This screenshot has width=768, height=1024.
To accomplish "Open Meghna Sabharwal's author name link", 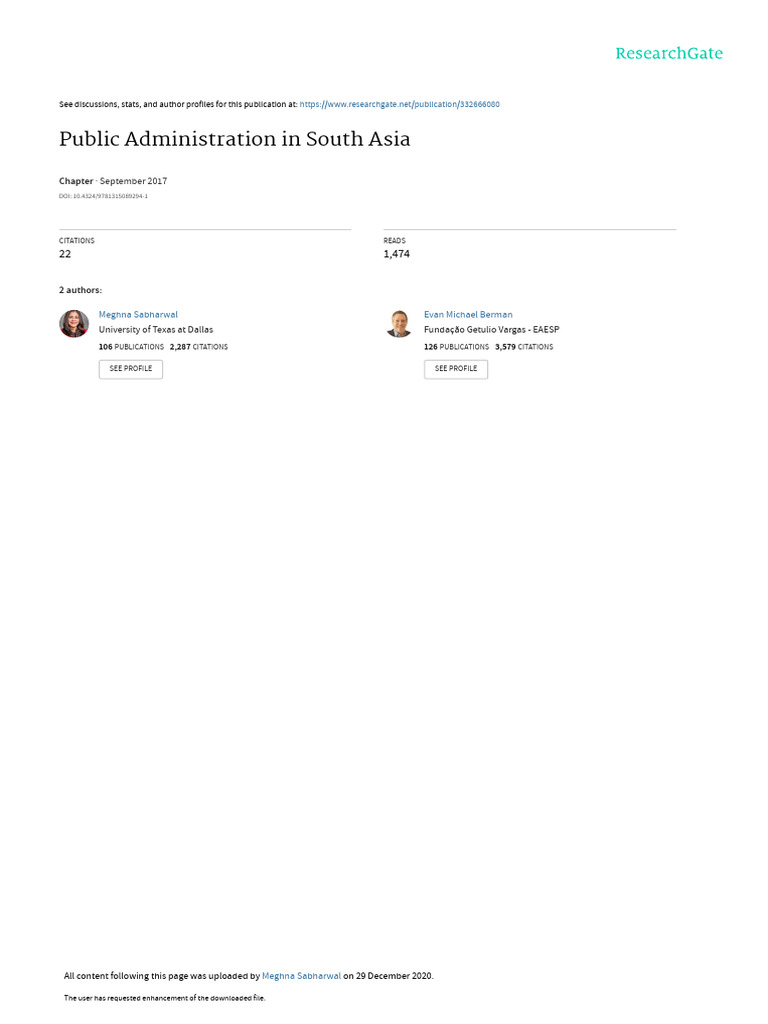I will (x=138, y=314).
